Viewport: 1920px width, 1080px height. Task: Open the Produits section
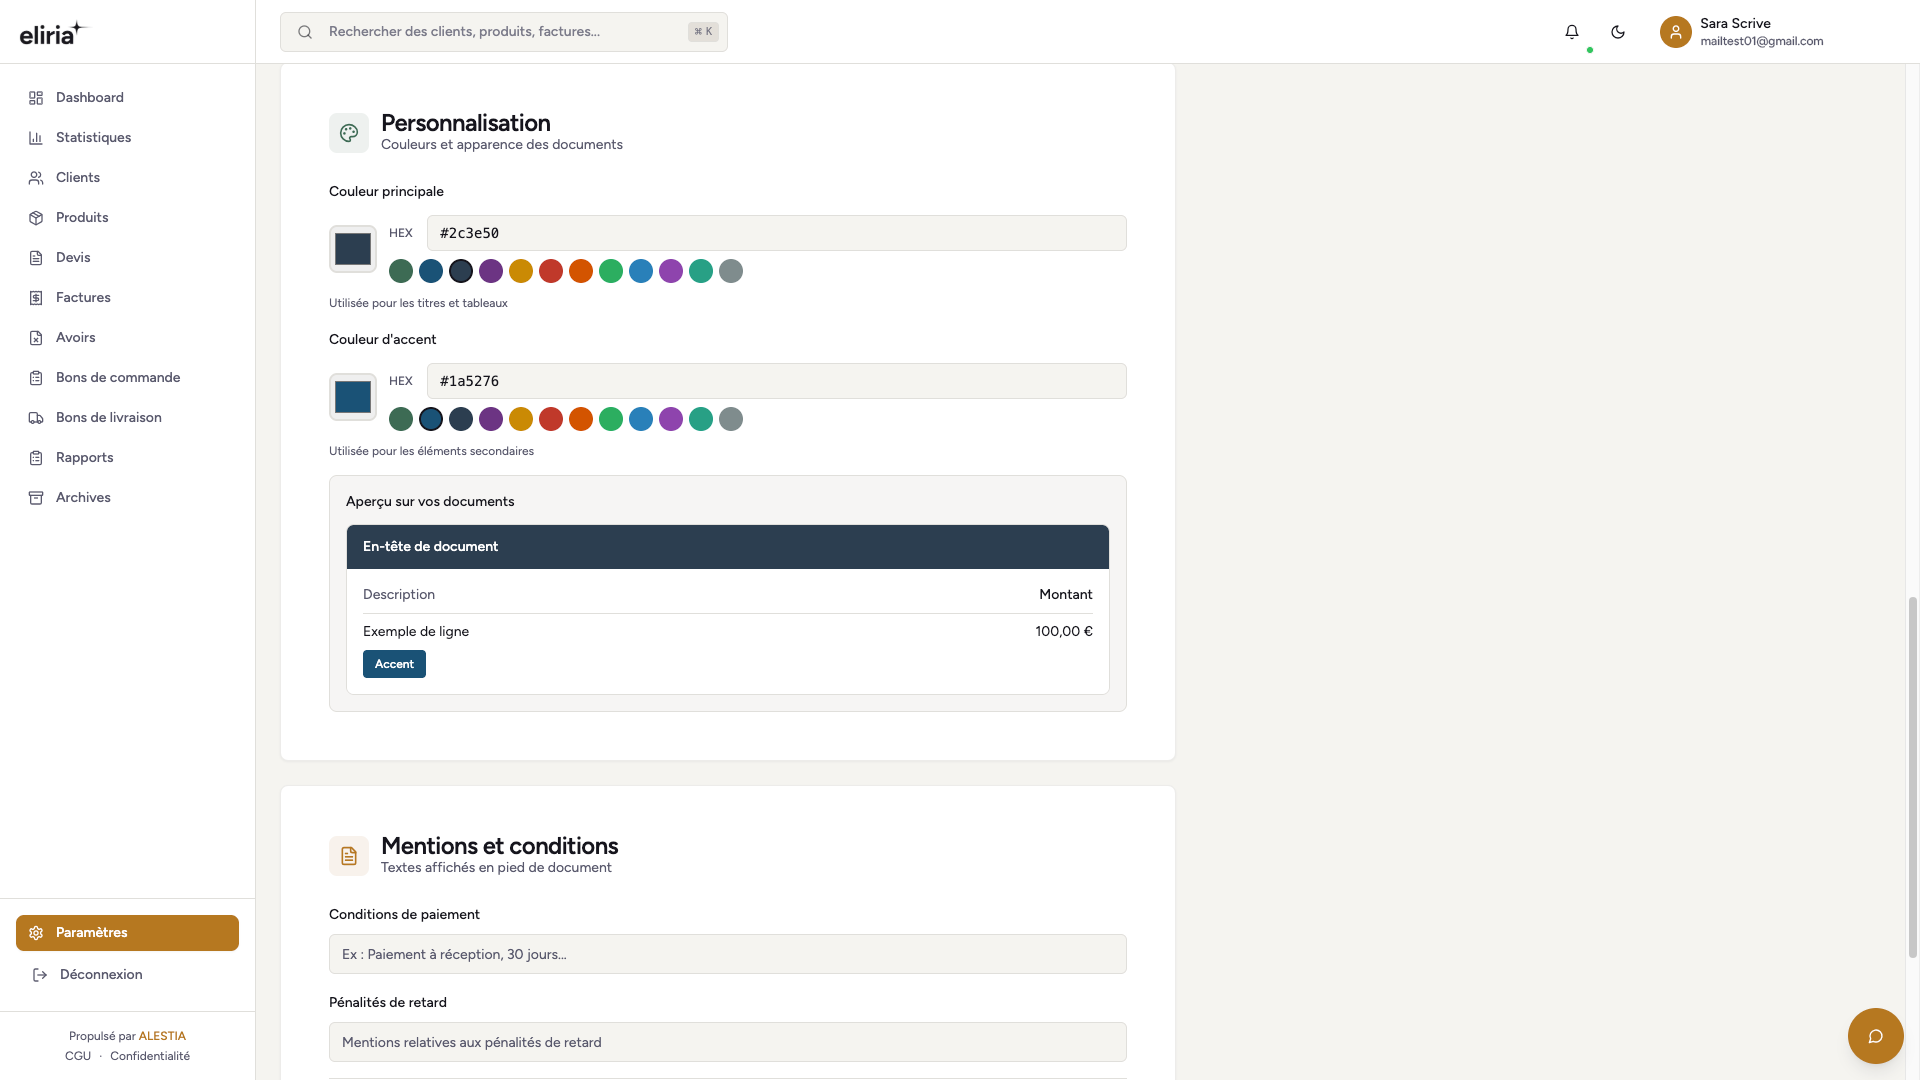tap(82, 217)
